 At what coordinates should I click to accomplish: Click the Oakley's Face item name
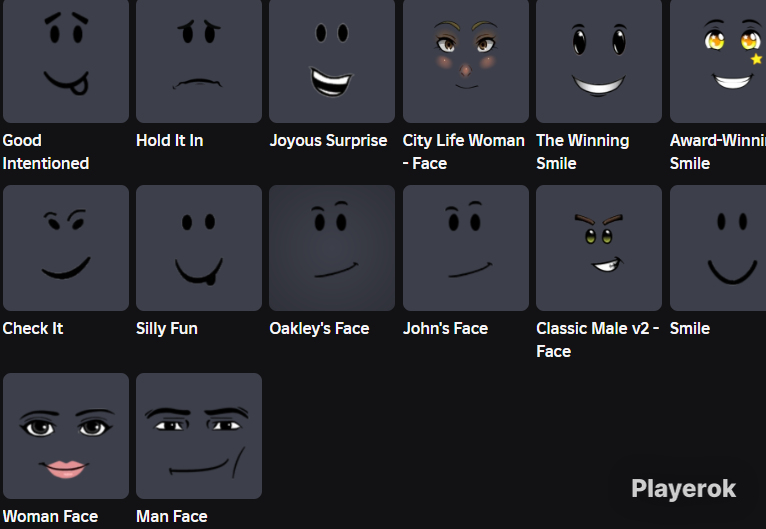319,328
